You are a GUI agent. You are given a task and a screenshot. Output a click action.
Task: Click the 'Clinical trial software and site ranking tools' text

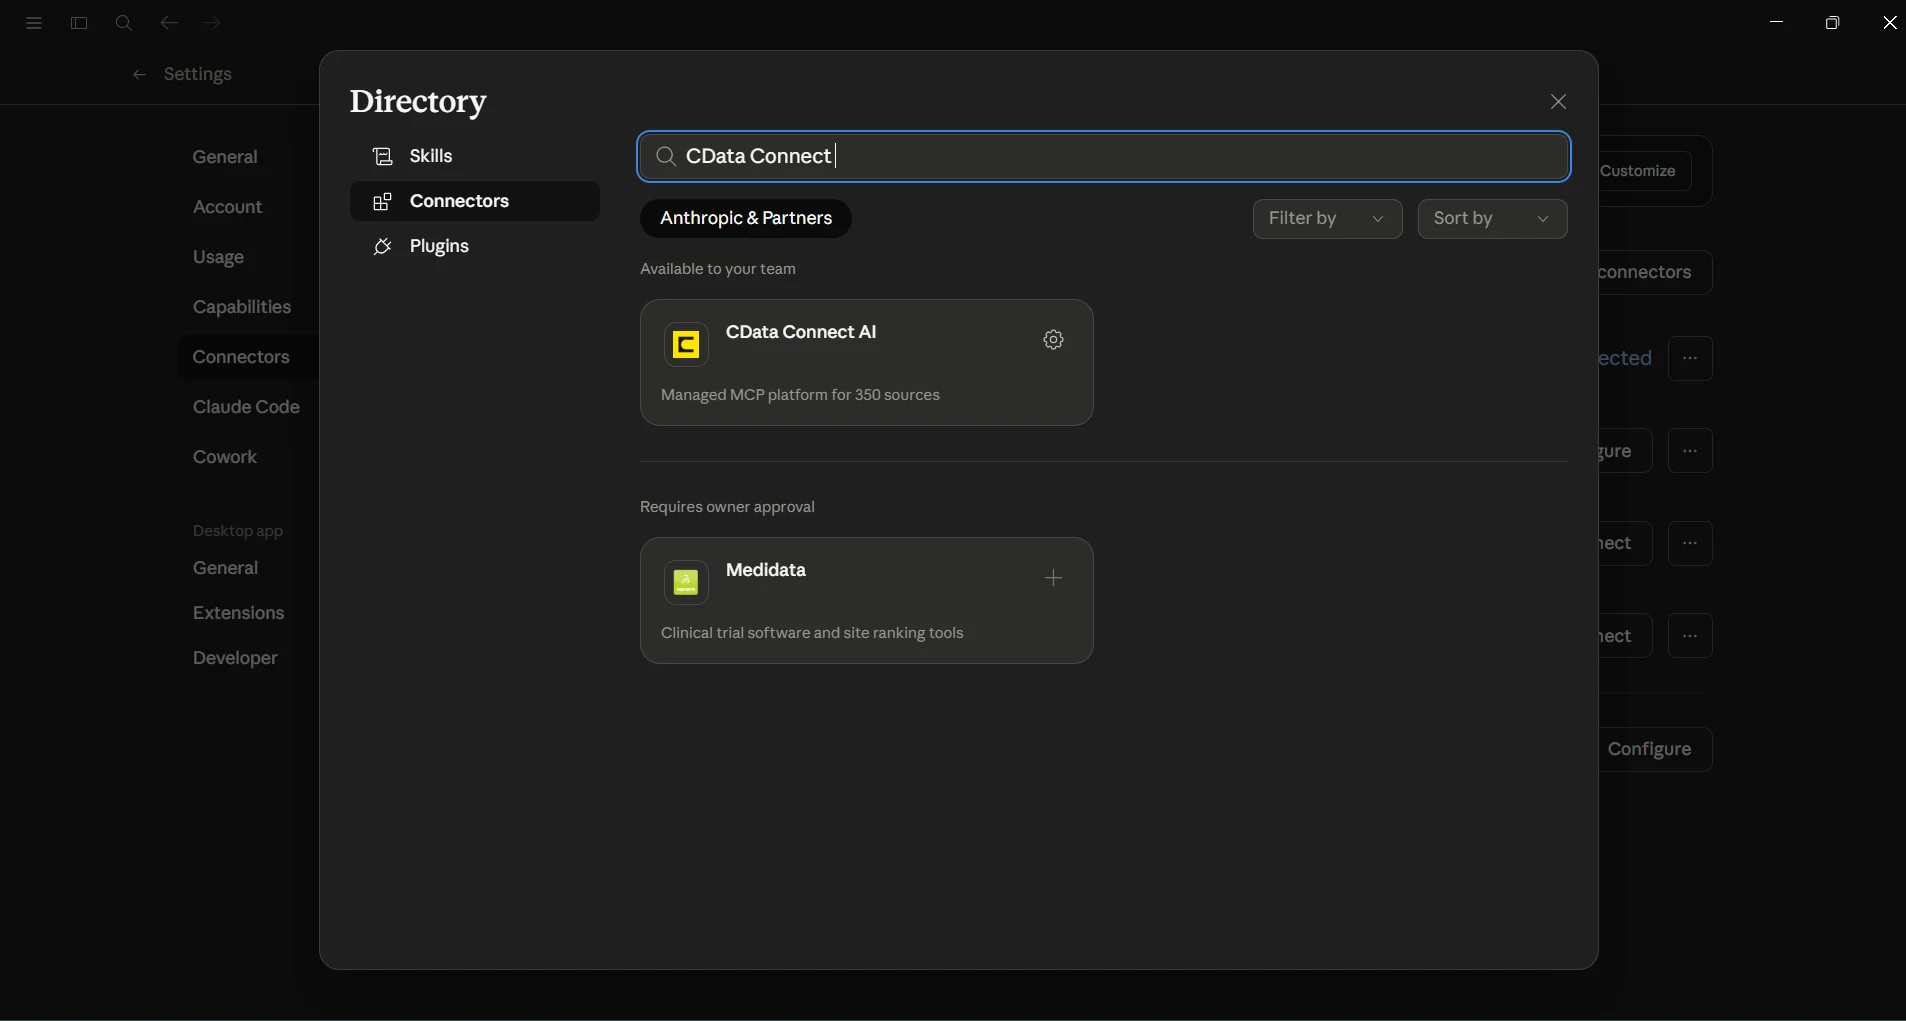click(812, 633)
